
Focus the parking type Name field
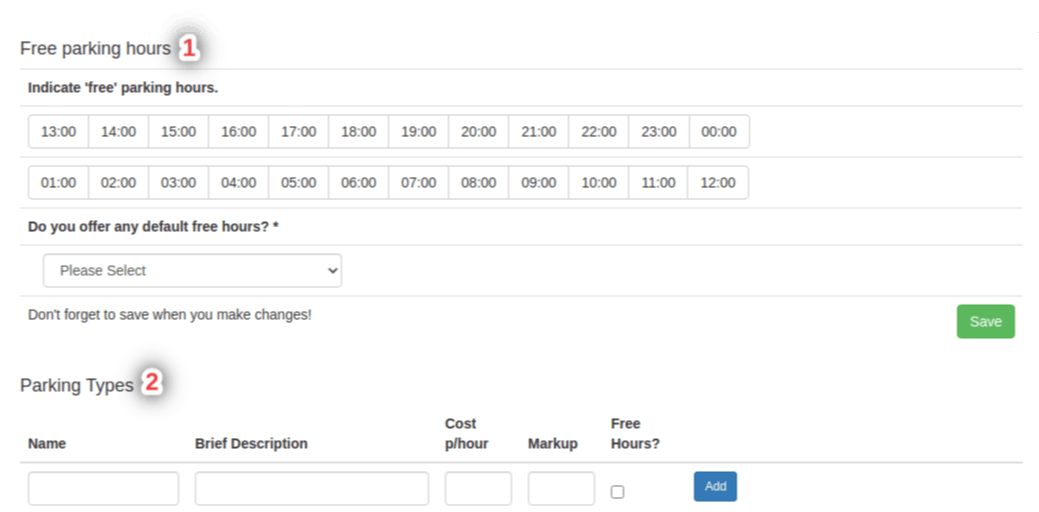tap(103, 489)
